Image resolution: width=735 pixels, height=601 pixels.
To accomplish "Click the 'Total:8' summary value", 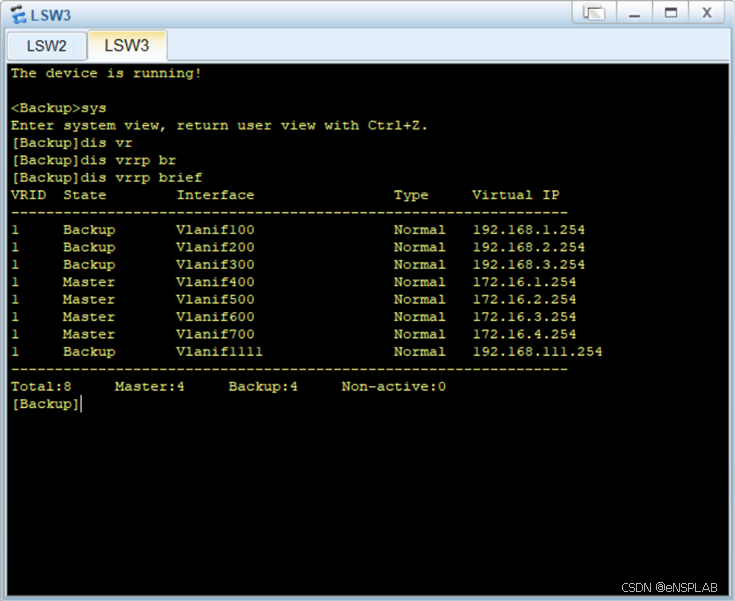I will tap(41, 387).
